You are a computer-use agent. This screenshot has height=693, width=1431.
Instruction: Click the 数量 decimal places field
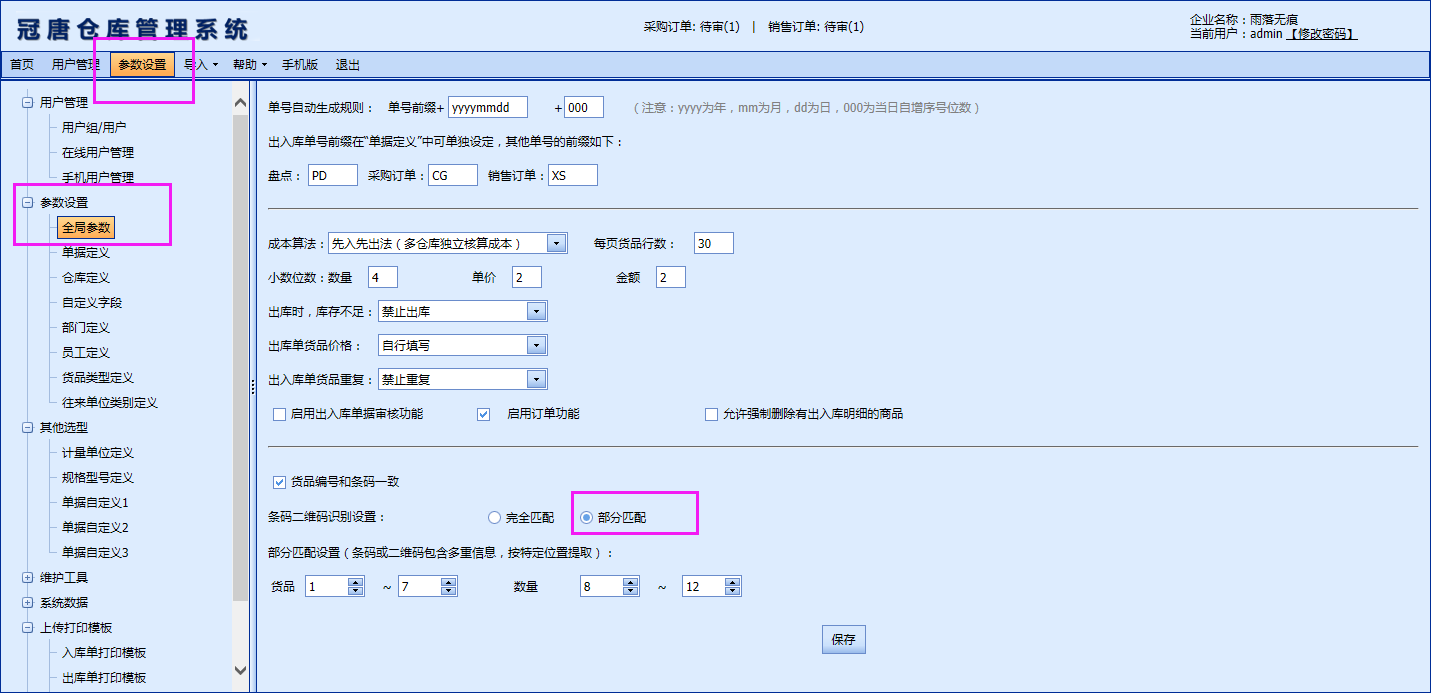pos(383,277)
